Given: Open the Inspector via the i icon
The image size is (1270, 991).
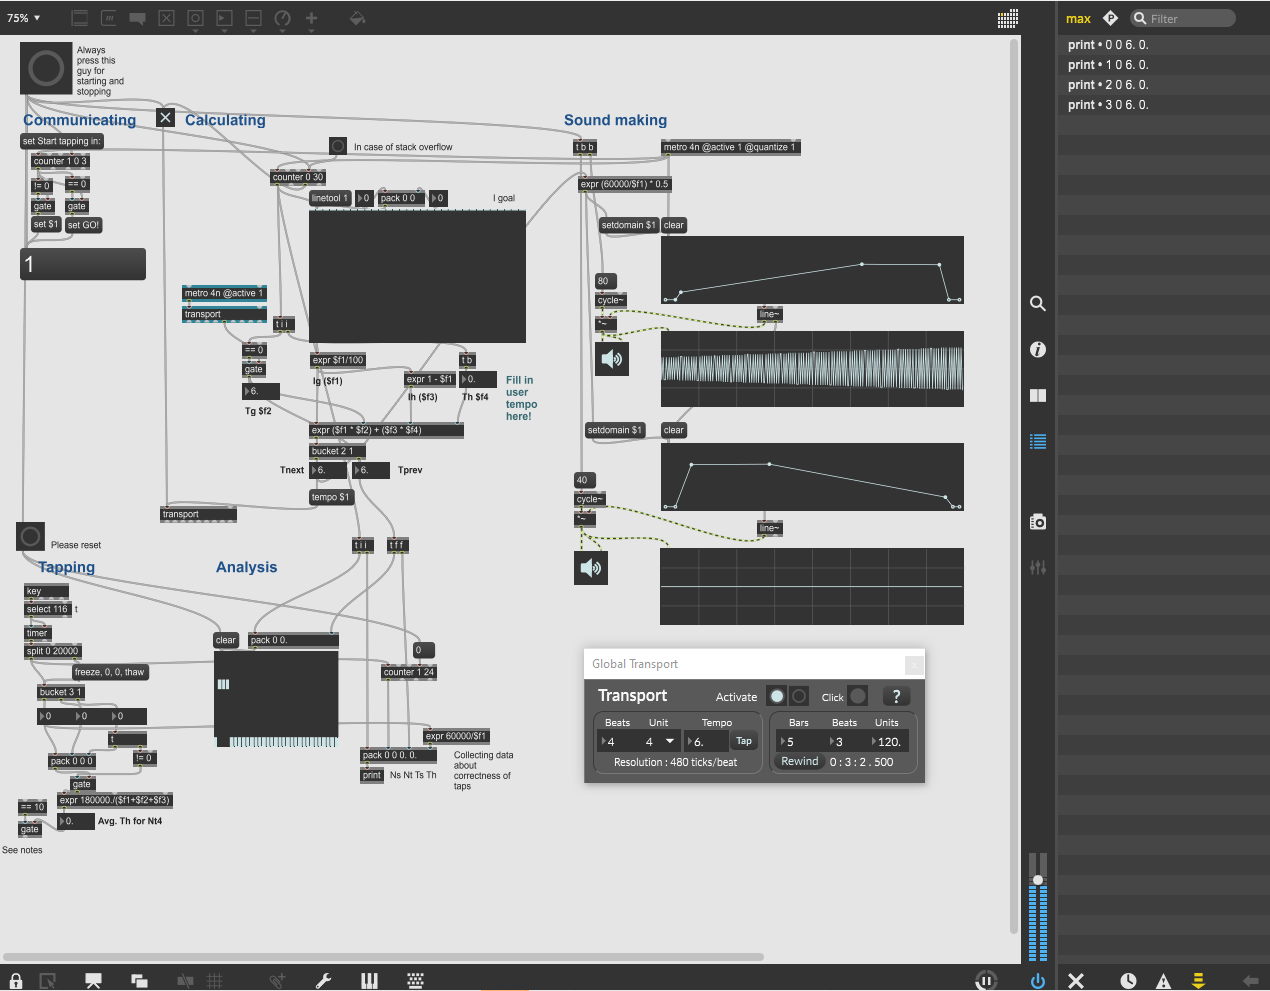Looking at the screenshot, I should point(1038,349).
